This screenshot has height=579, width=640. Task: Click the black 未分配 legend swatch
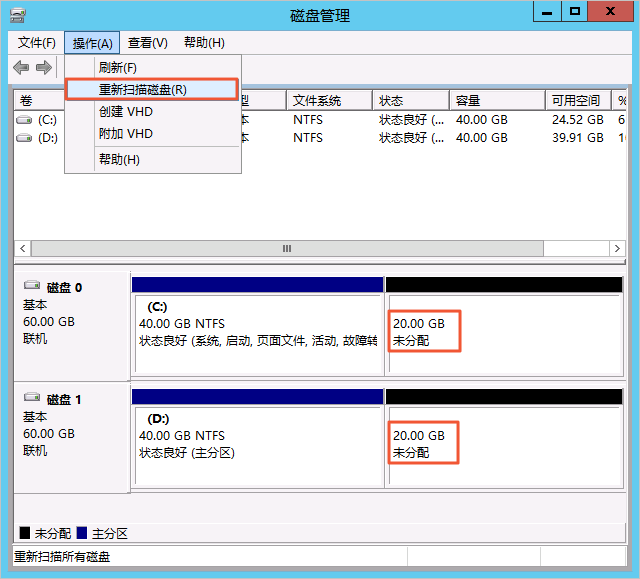[x=24, y=534]
